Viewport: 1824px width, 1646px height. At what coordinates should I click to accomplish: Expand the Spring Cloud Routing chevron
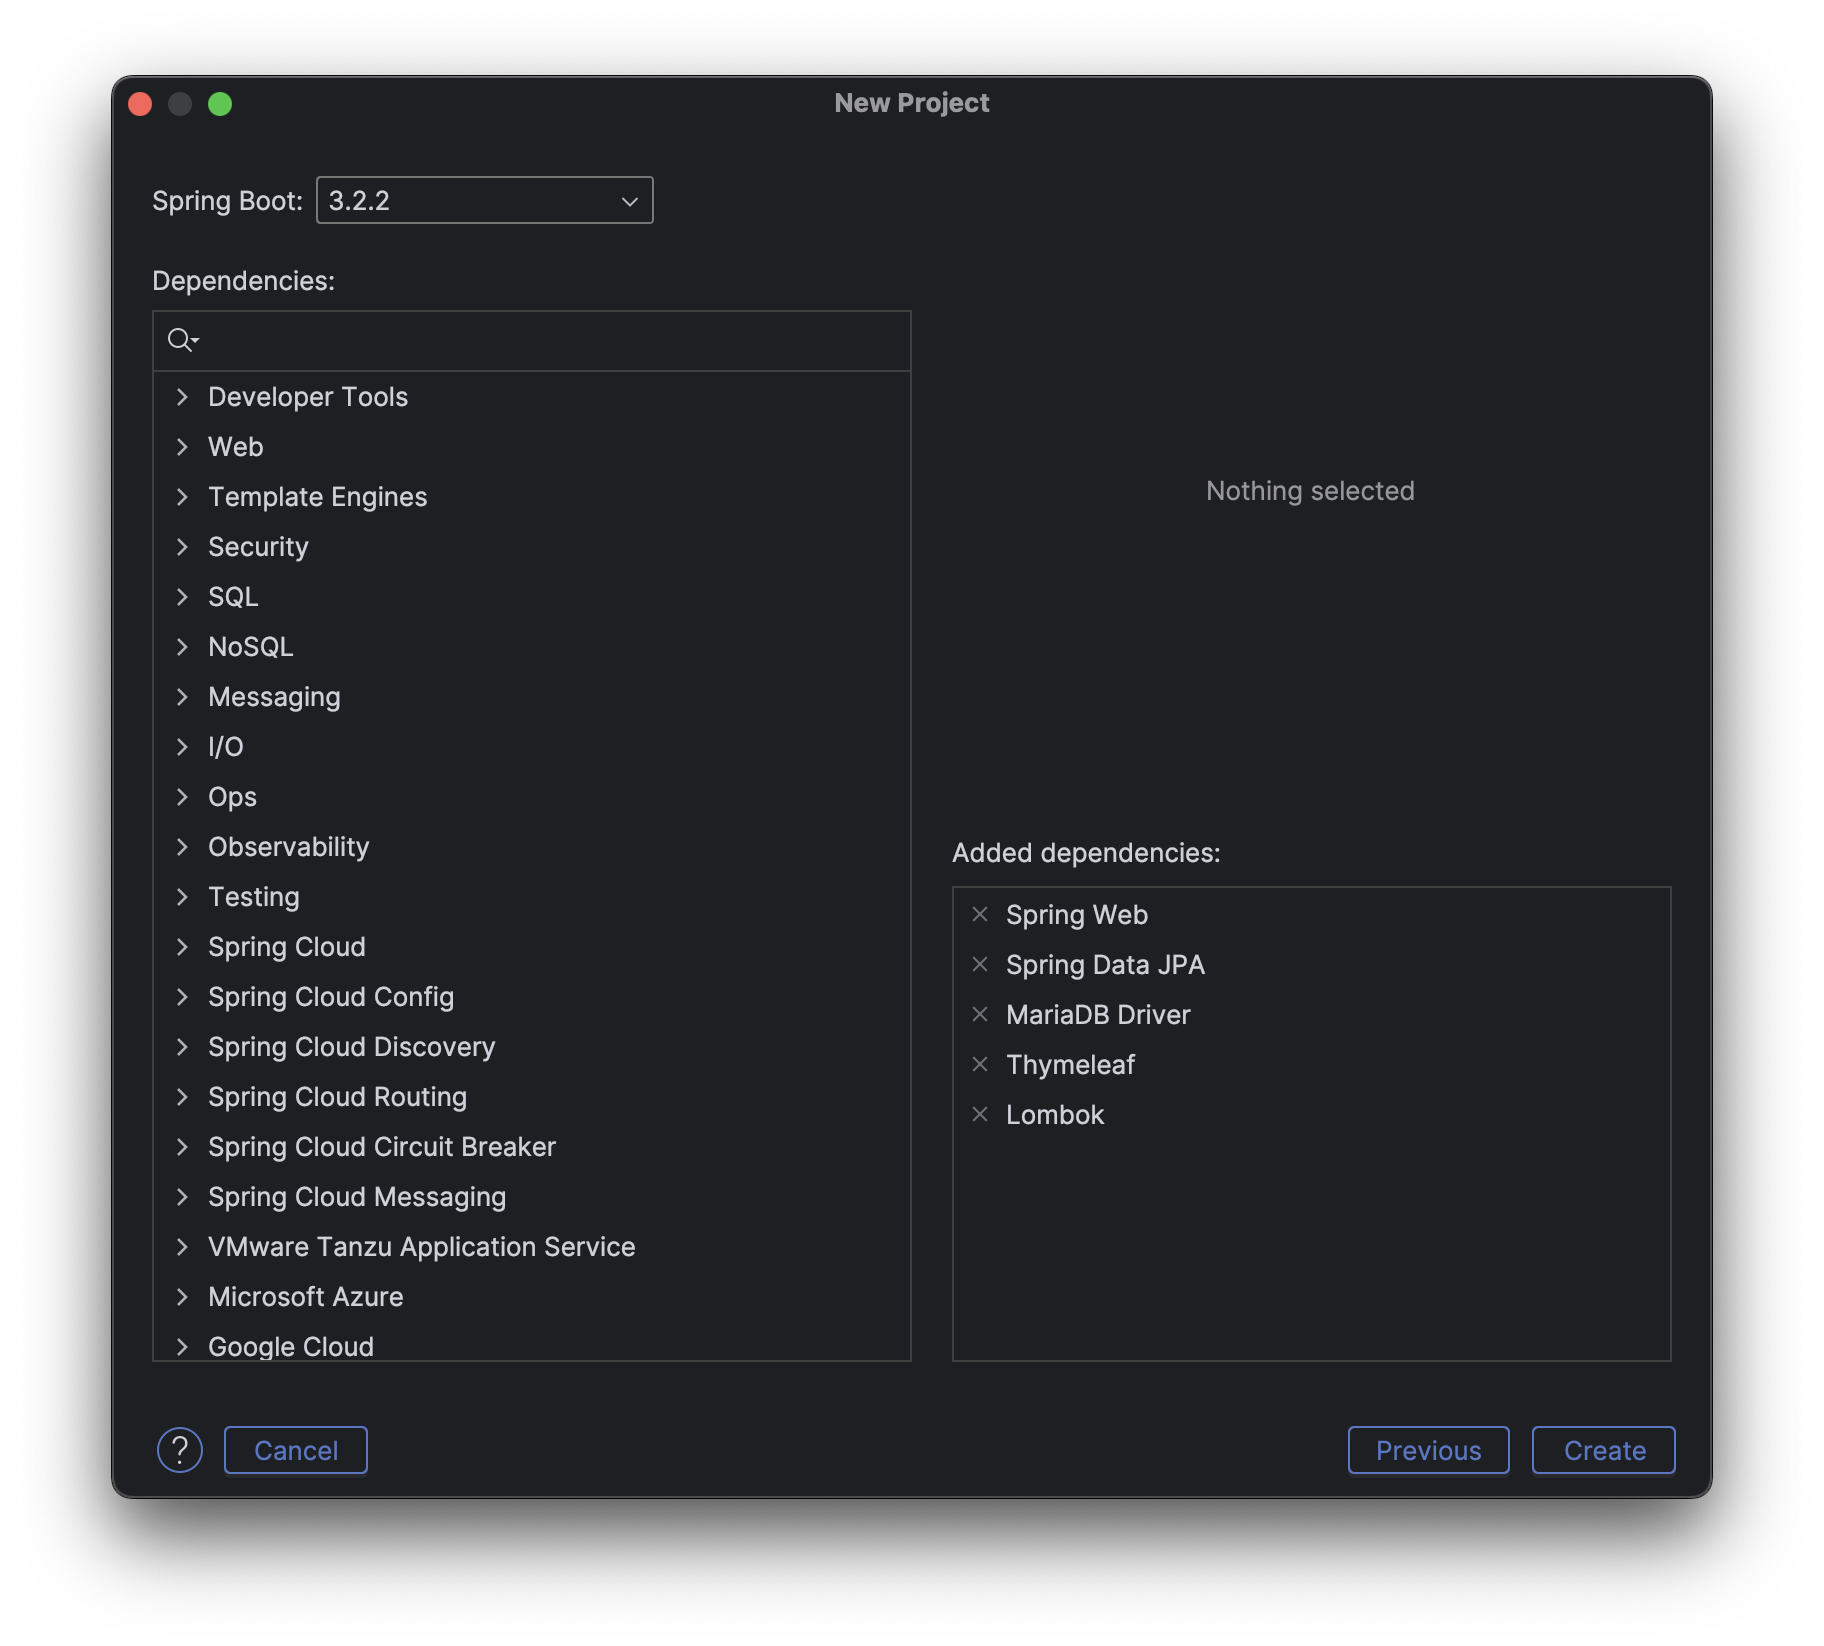[182, 1097]
